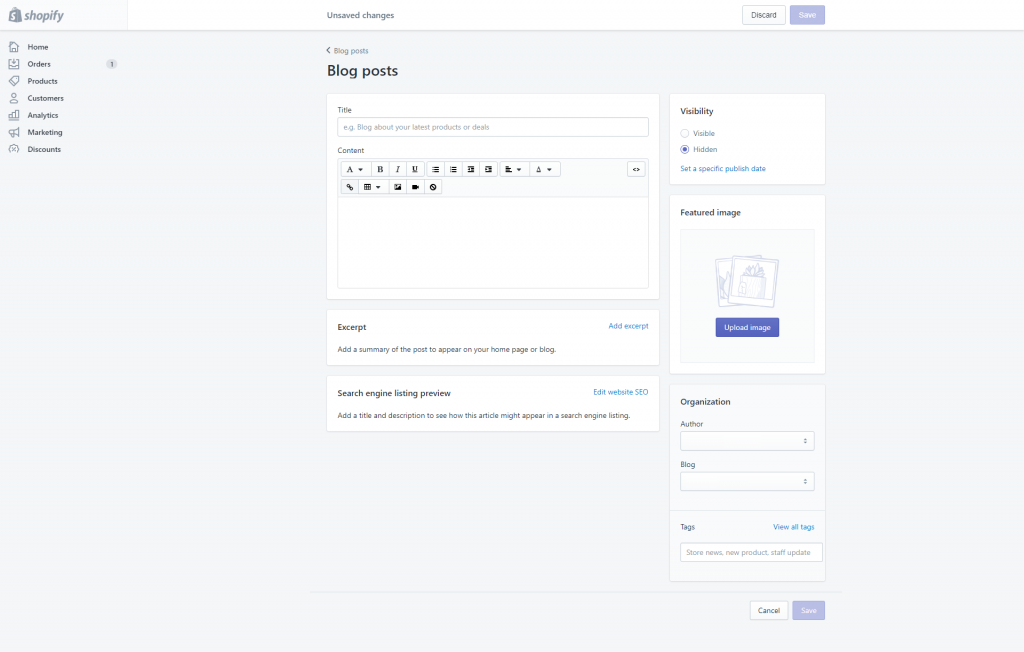Insert a bulleted list
The width and height of the screenshot is (1024, 652).
coord(435,170)
